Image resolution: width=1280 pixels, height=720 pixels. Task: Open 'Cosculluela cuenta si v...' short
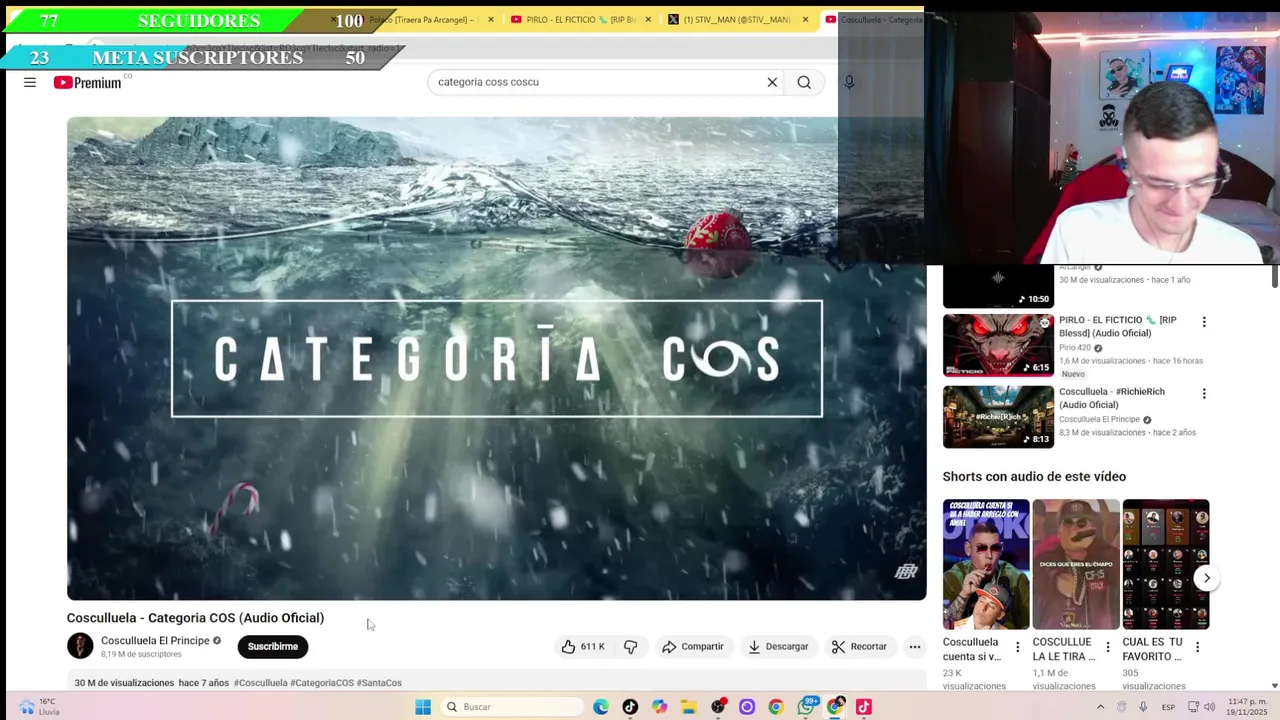[x=986, y=565]
